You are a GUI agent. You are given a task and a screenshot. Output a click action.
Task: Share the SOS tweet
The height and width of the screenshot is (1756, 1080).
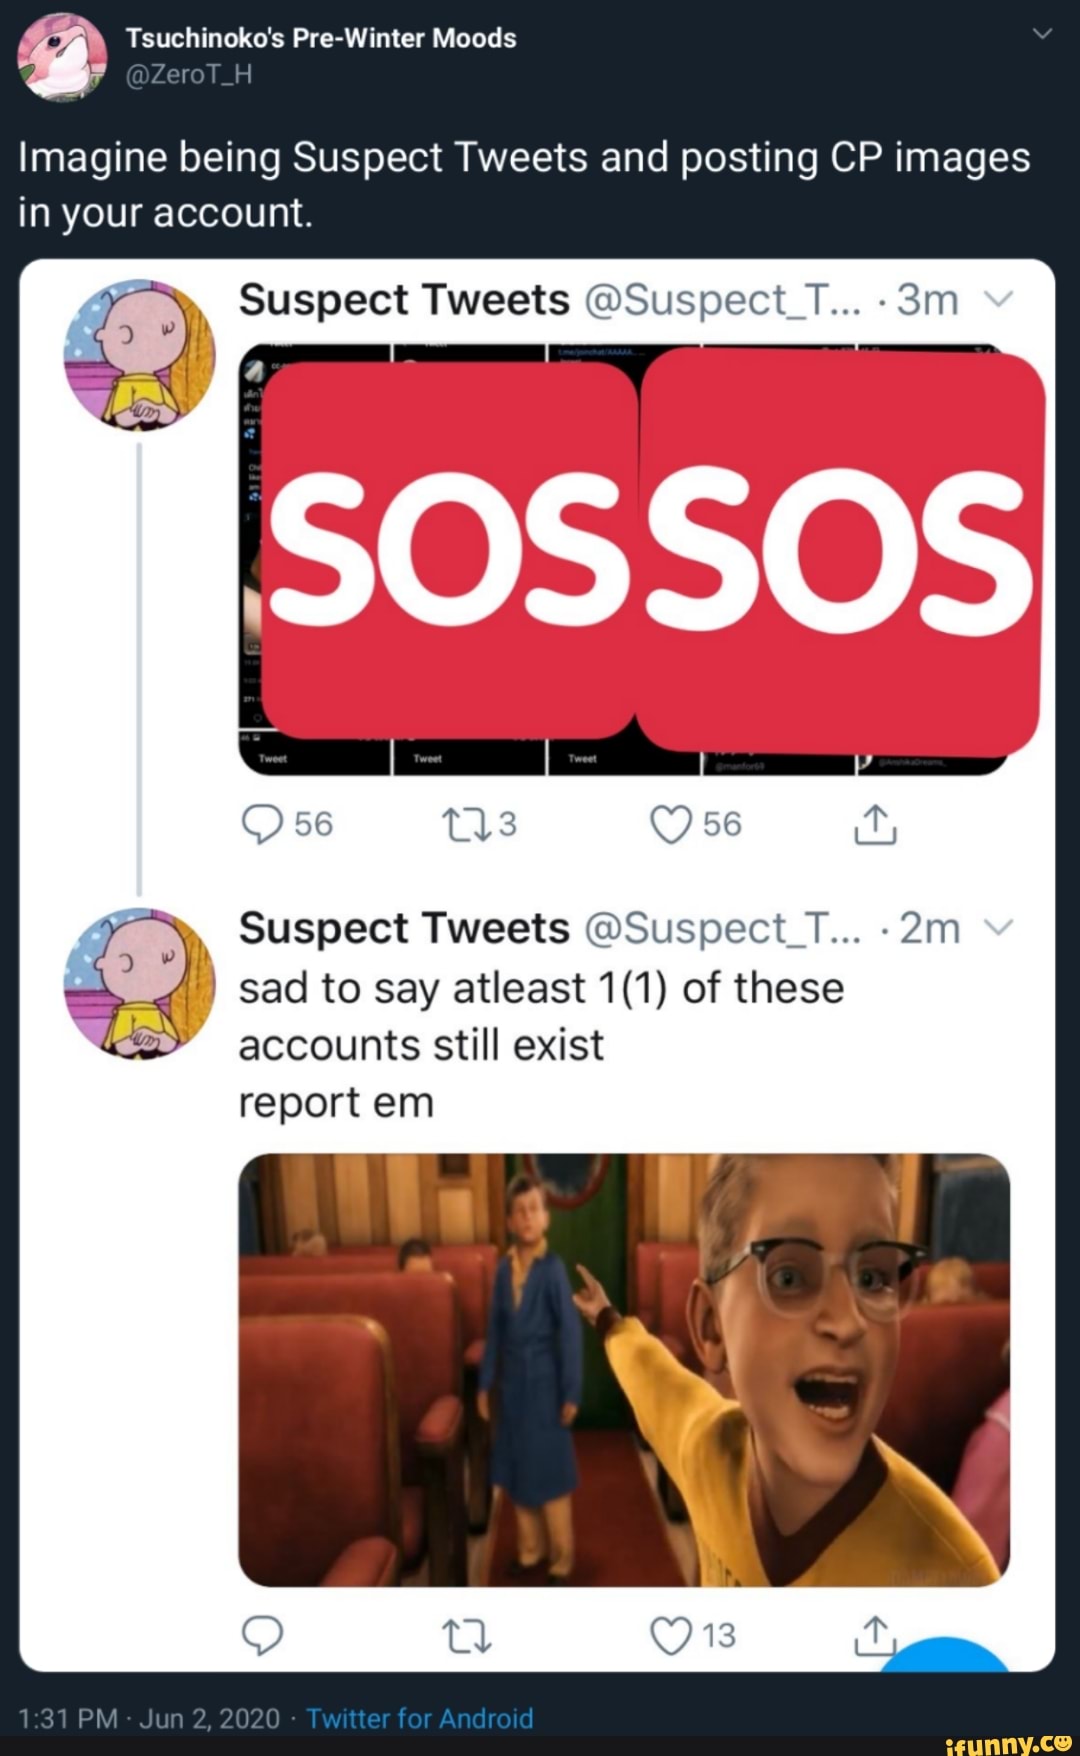click(x=875, y=823)
